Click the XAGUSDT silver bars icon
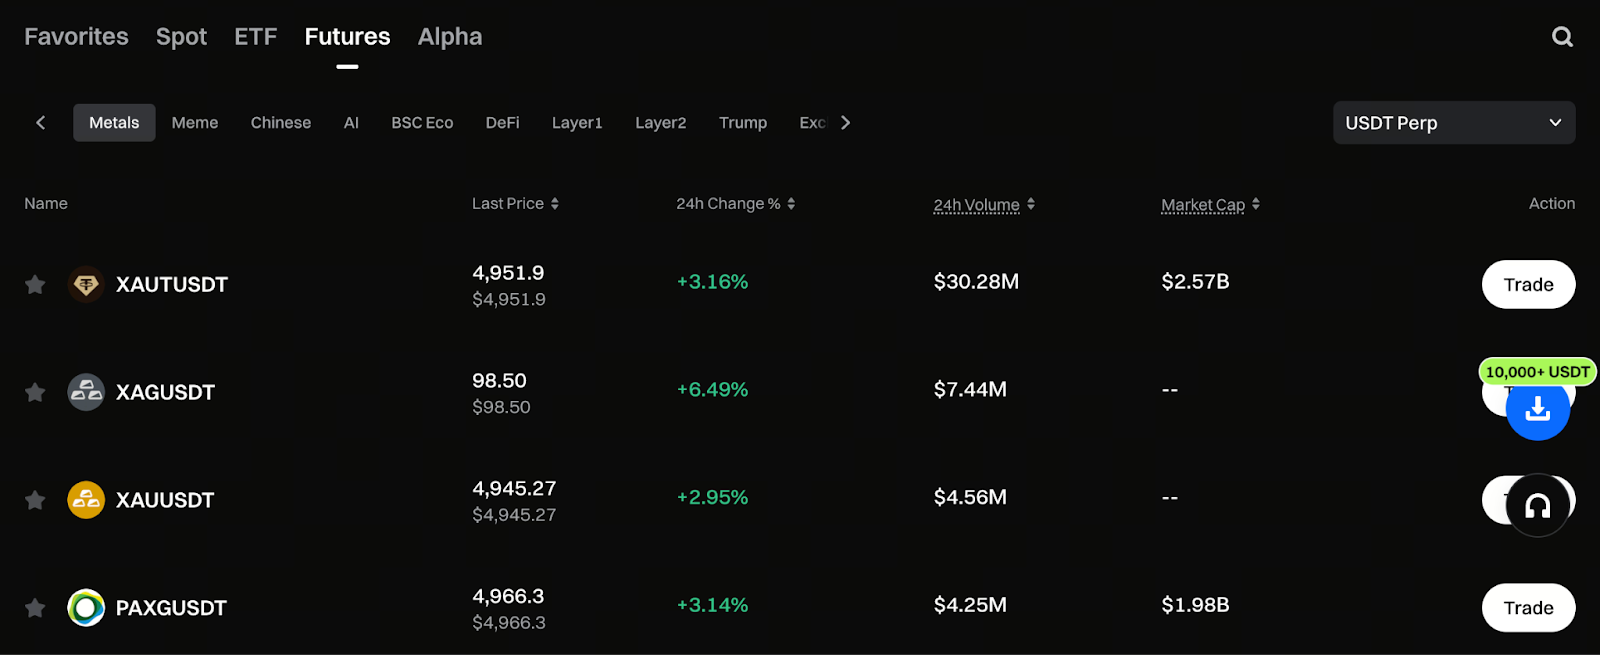1600x655 pixels. pyautogui.click(x=86, y=392)
